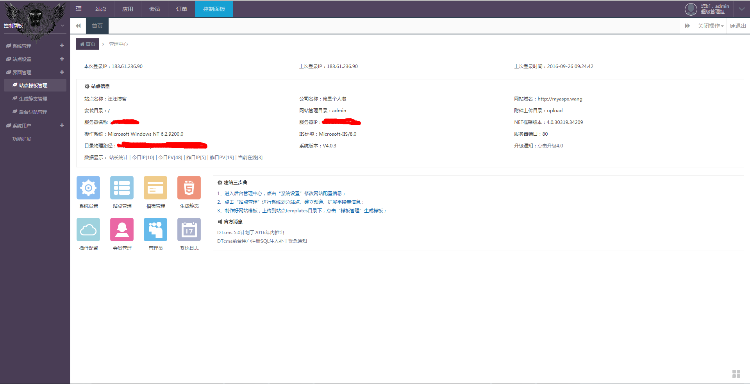Open the calendar shortcut tile
The height and width of the screenshot is (384, 750).
(x=189, y=230)
